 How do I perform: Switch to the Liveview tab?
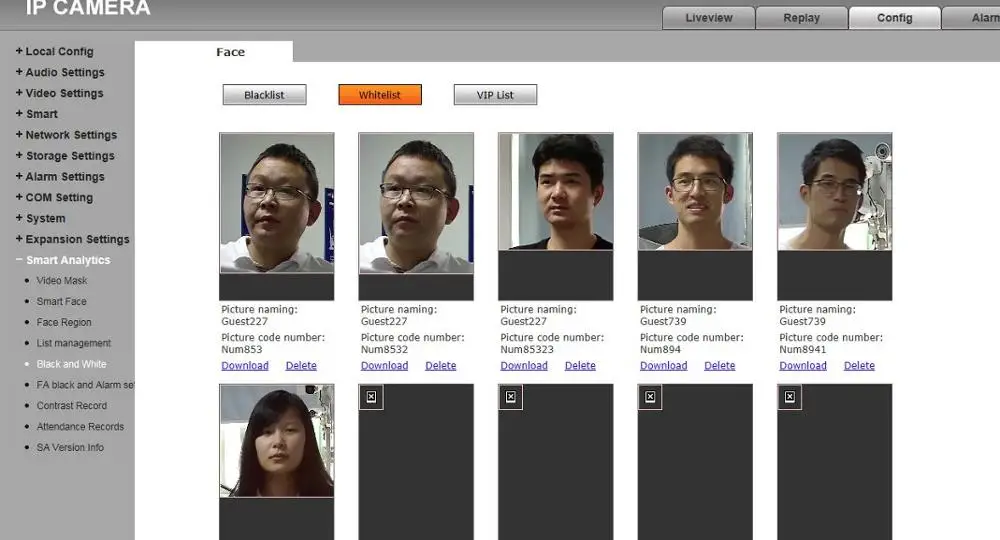(709, 18)
